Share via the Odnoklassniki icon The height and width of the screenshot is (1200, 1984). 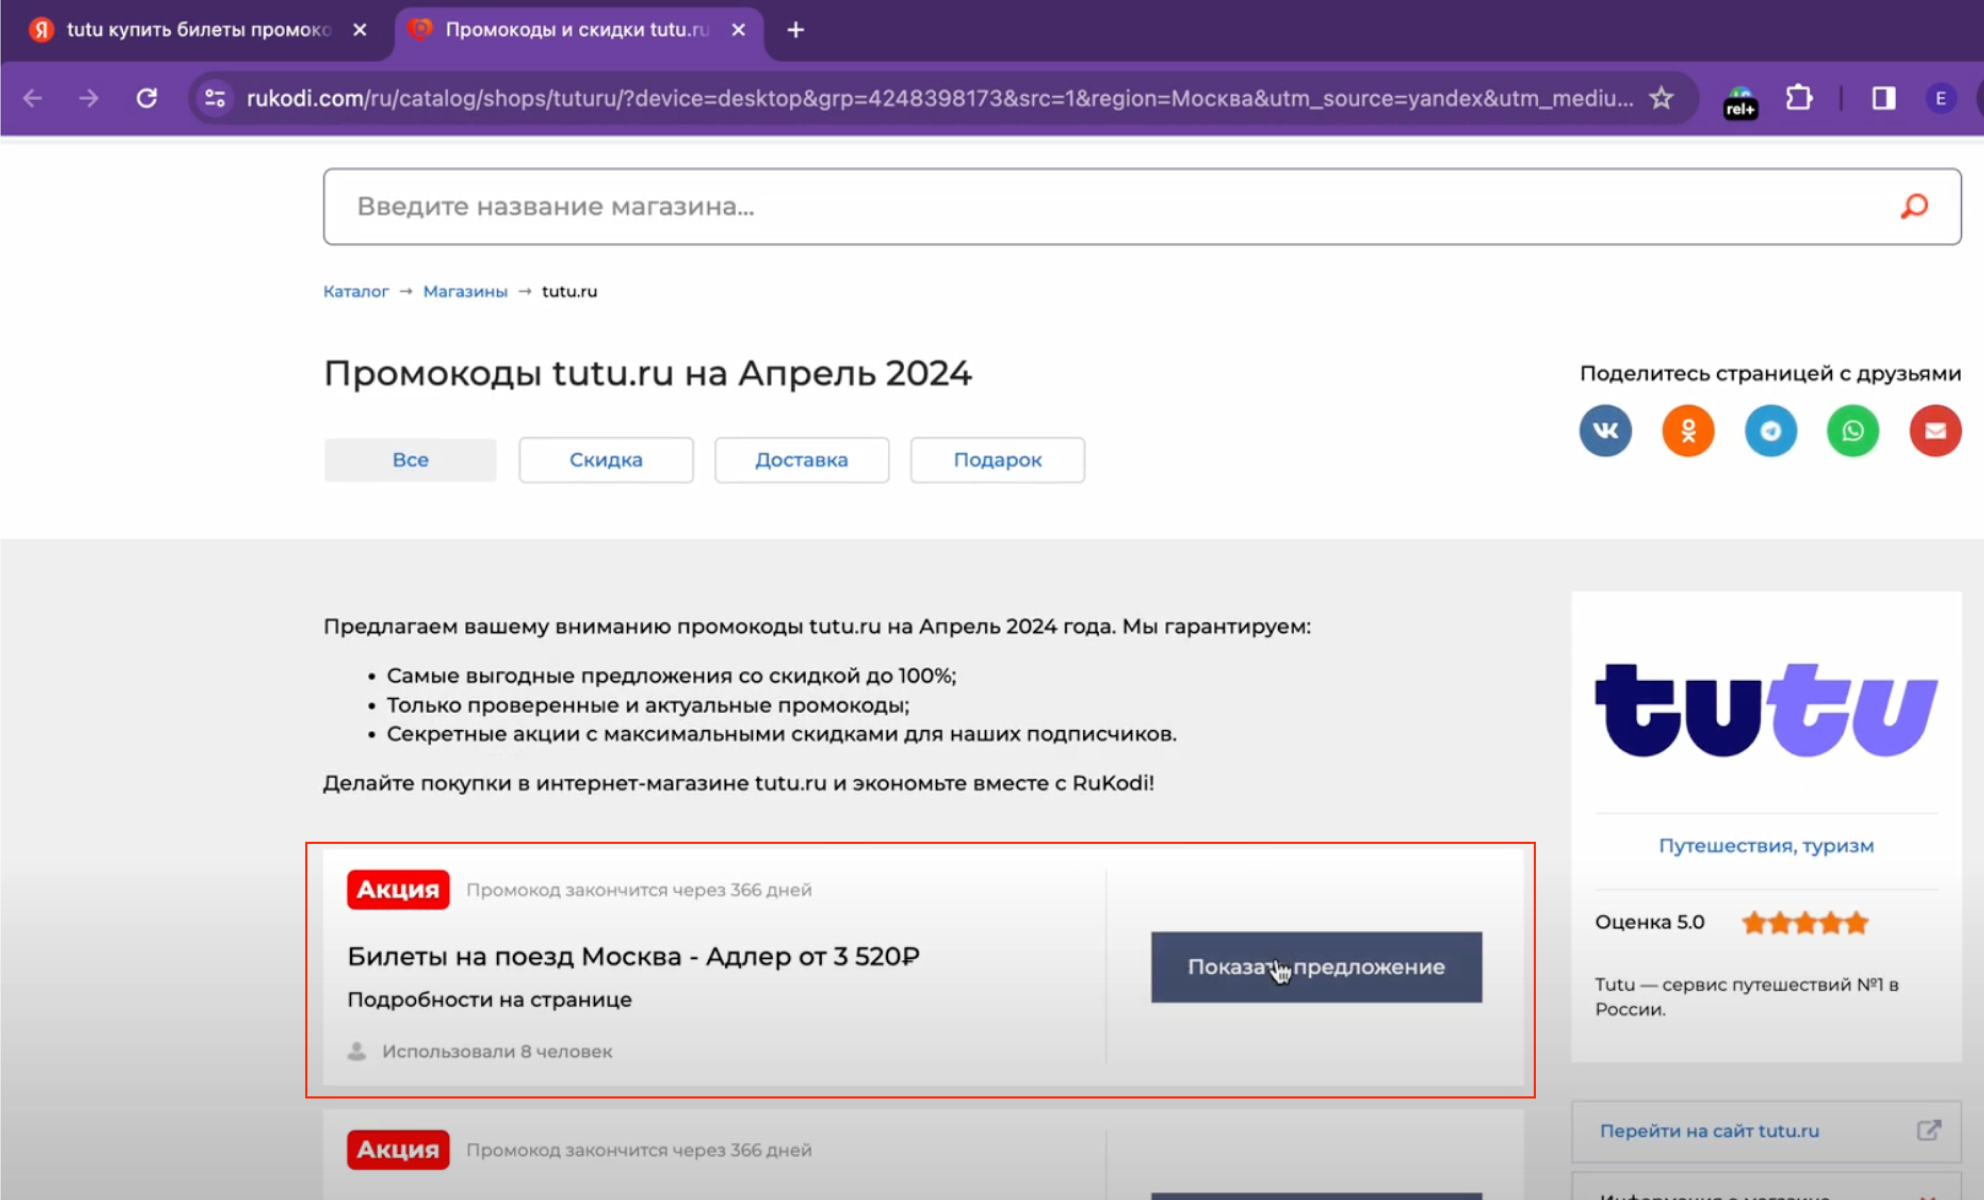point(1687,430)
